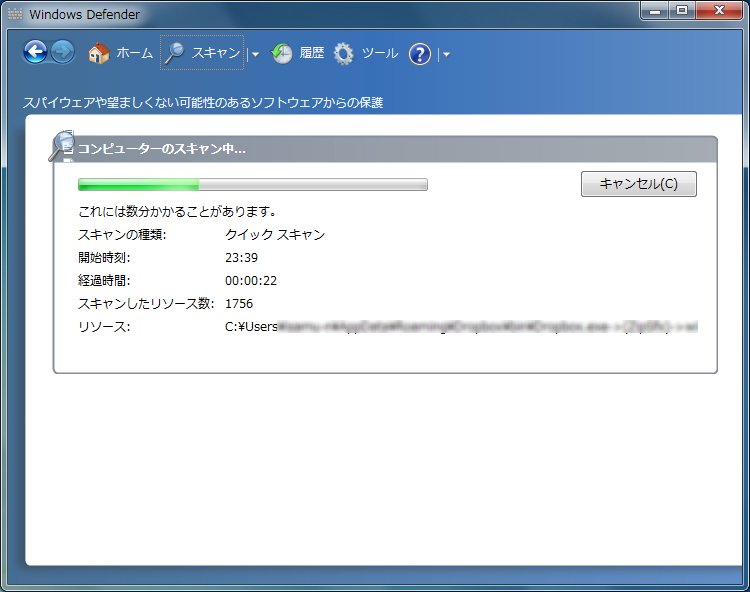Click the blue help question mark
The width and height of the screenshot is (750, 592).
[420, 54]
